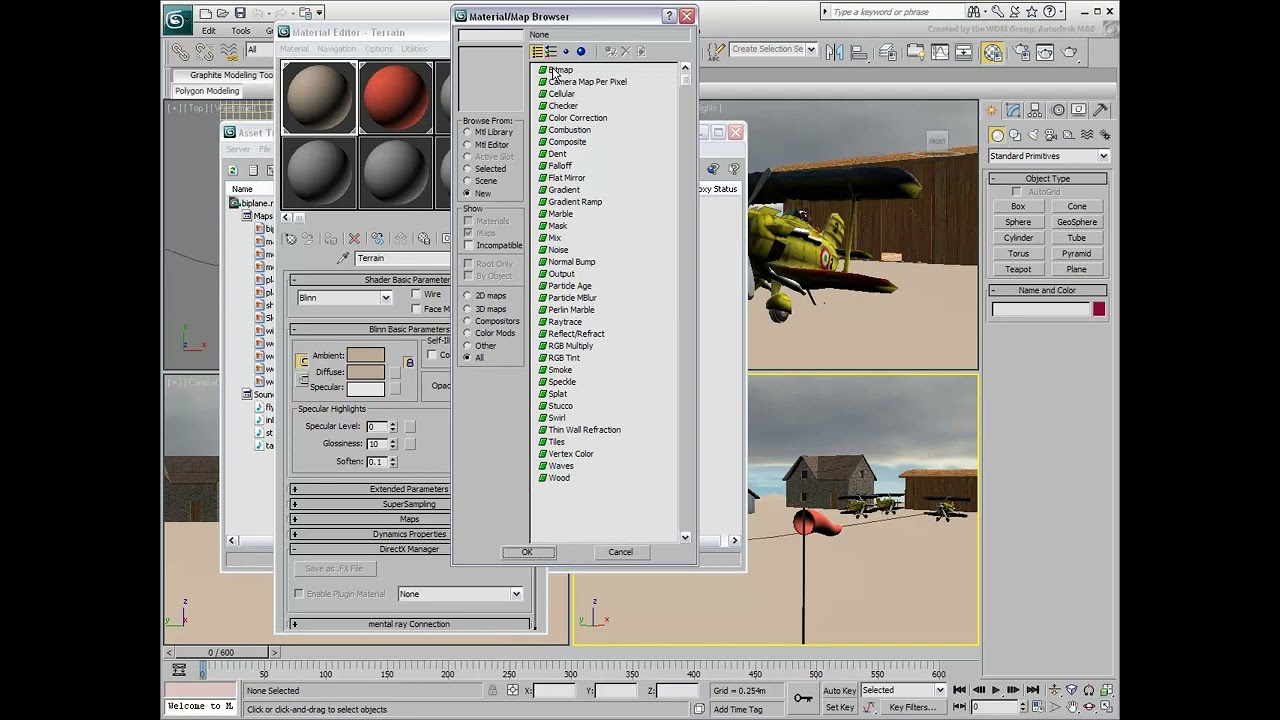Open the Motion panel tab
1280x720 pixels.
(x=1058, y=110)
